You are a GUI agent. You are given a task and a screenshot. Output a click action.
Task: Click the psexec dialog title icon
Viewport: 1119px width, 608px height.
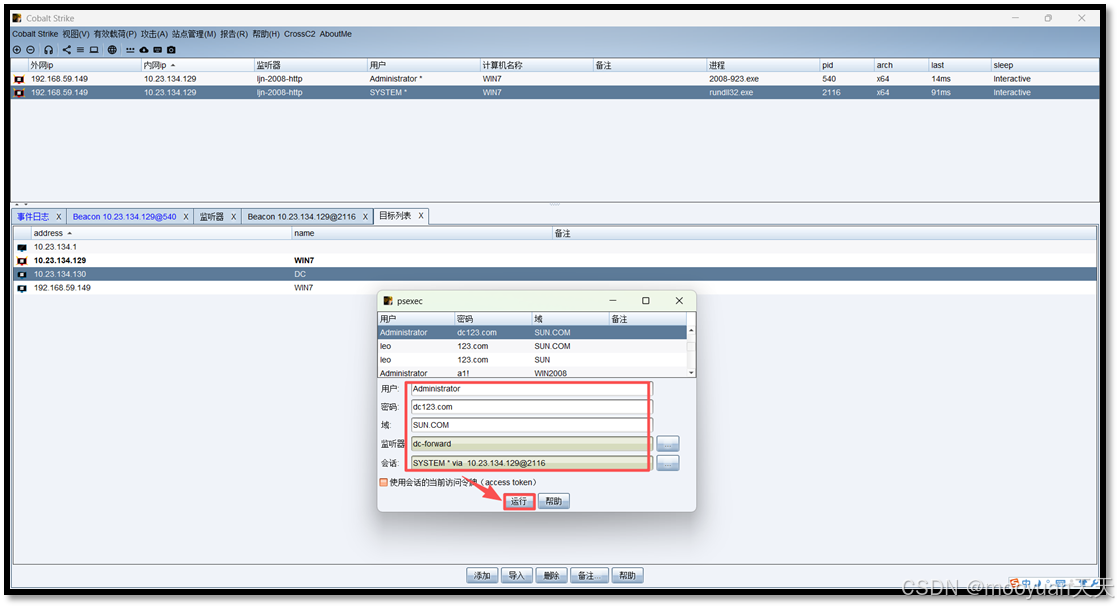[388, 301]
